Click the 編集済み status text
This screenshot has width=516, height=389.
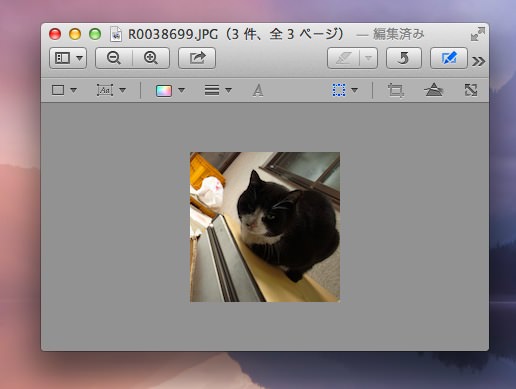398,34
